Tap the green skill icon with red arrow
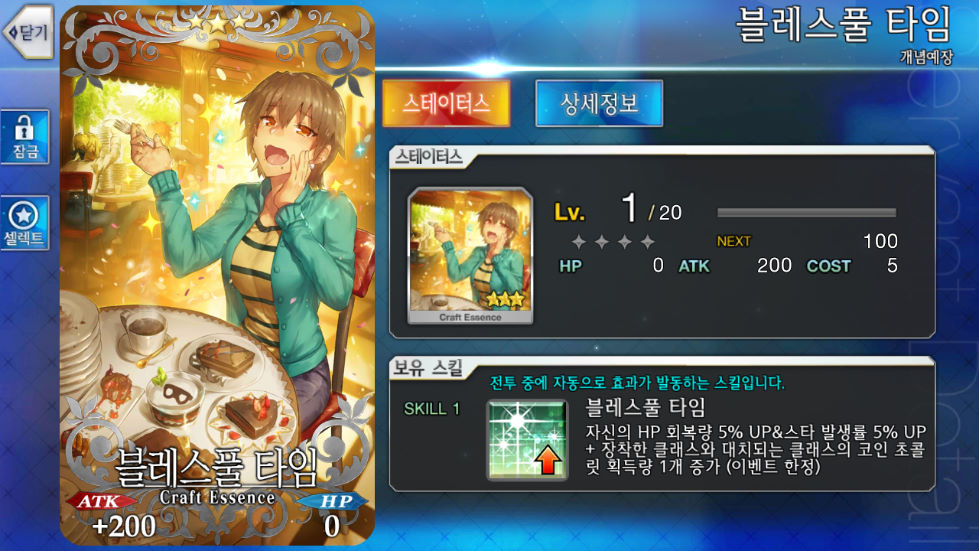979x551 pixels. [x=528, y=440]
